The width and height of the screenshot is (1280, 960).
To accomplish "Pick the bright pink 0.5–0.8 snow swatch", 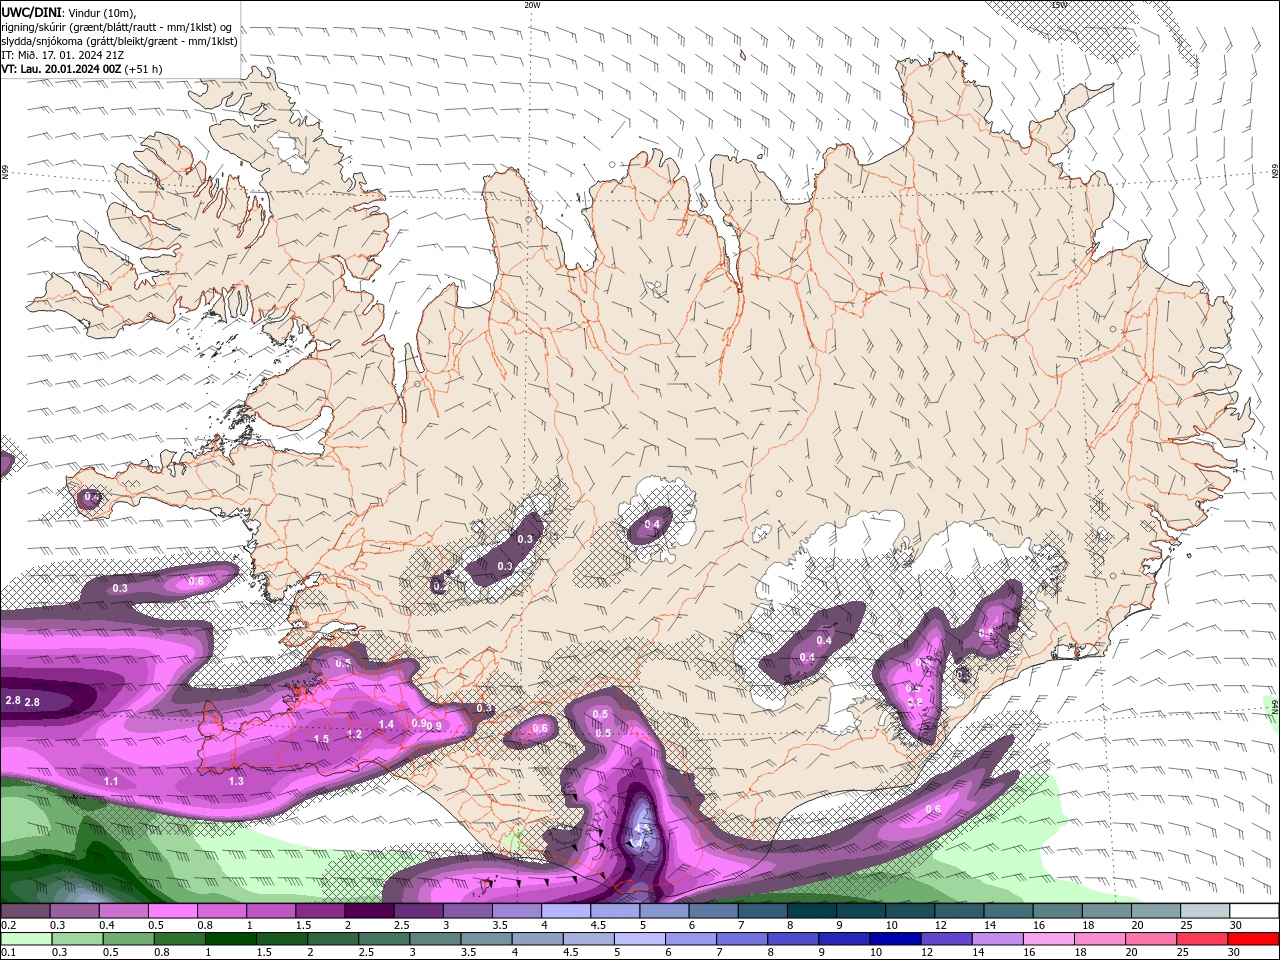I will (173, 911).
